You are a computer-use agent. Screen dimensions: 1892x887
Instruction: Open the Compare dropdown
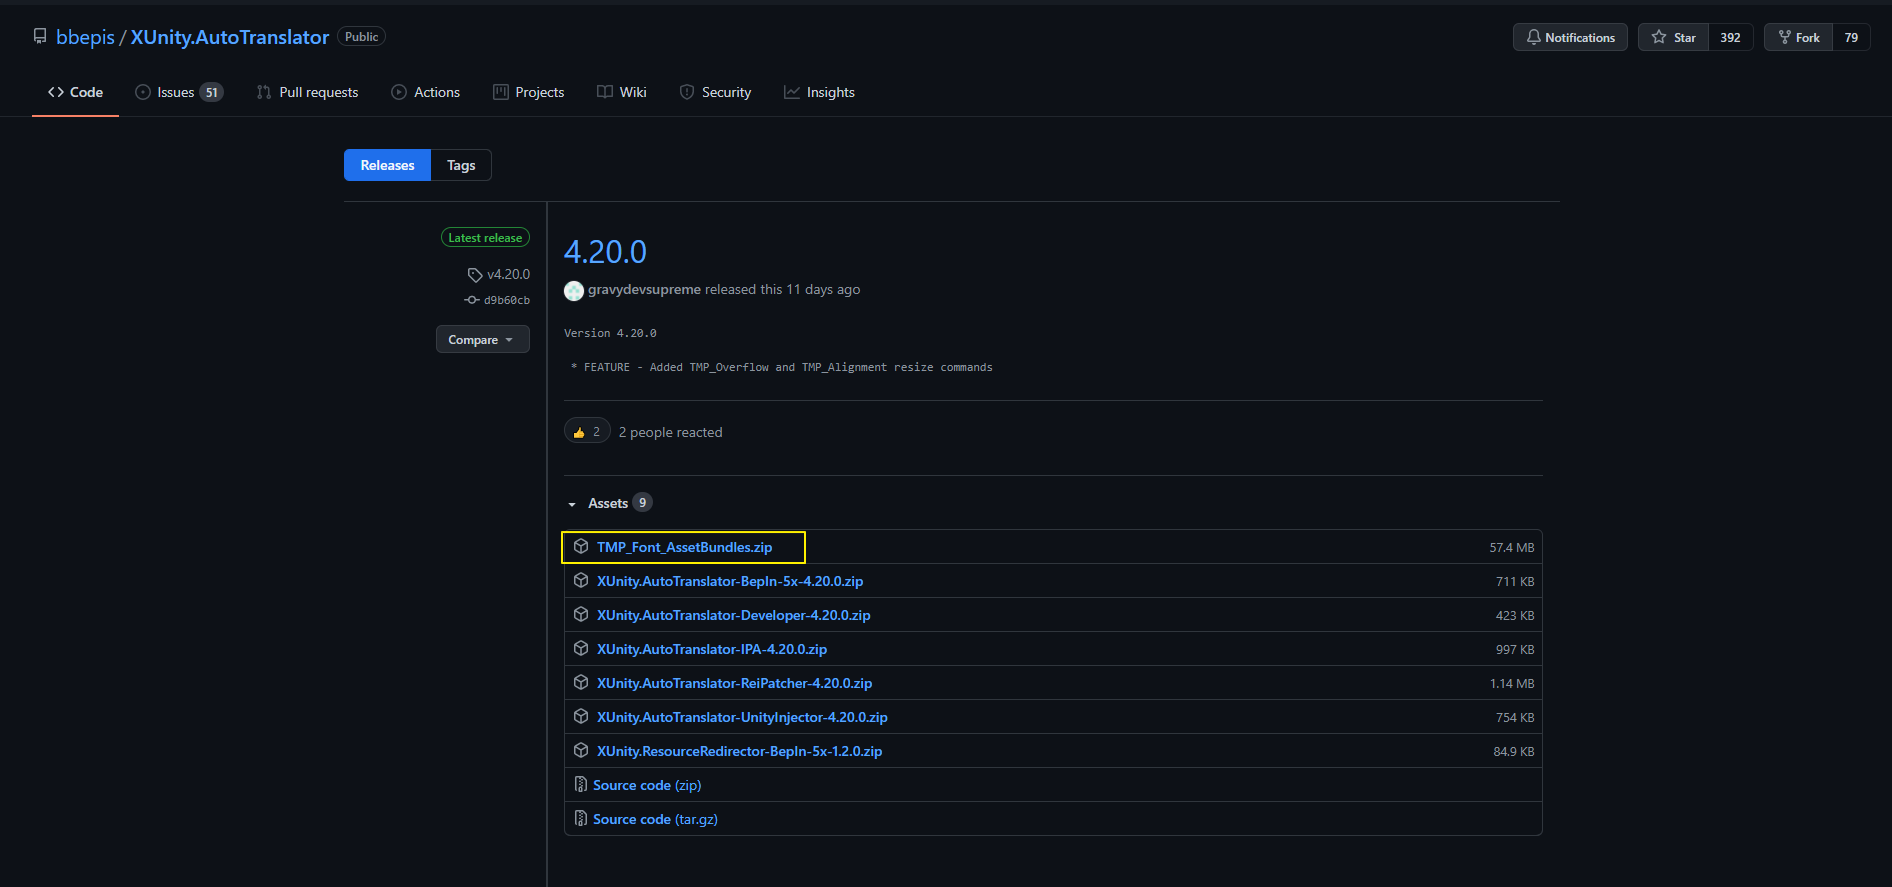(482, 340)
